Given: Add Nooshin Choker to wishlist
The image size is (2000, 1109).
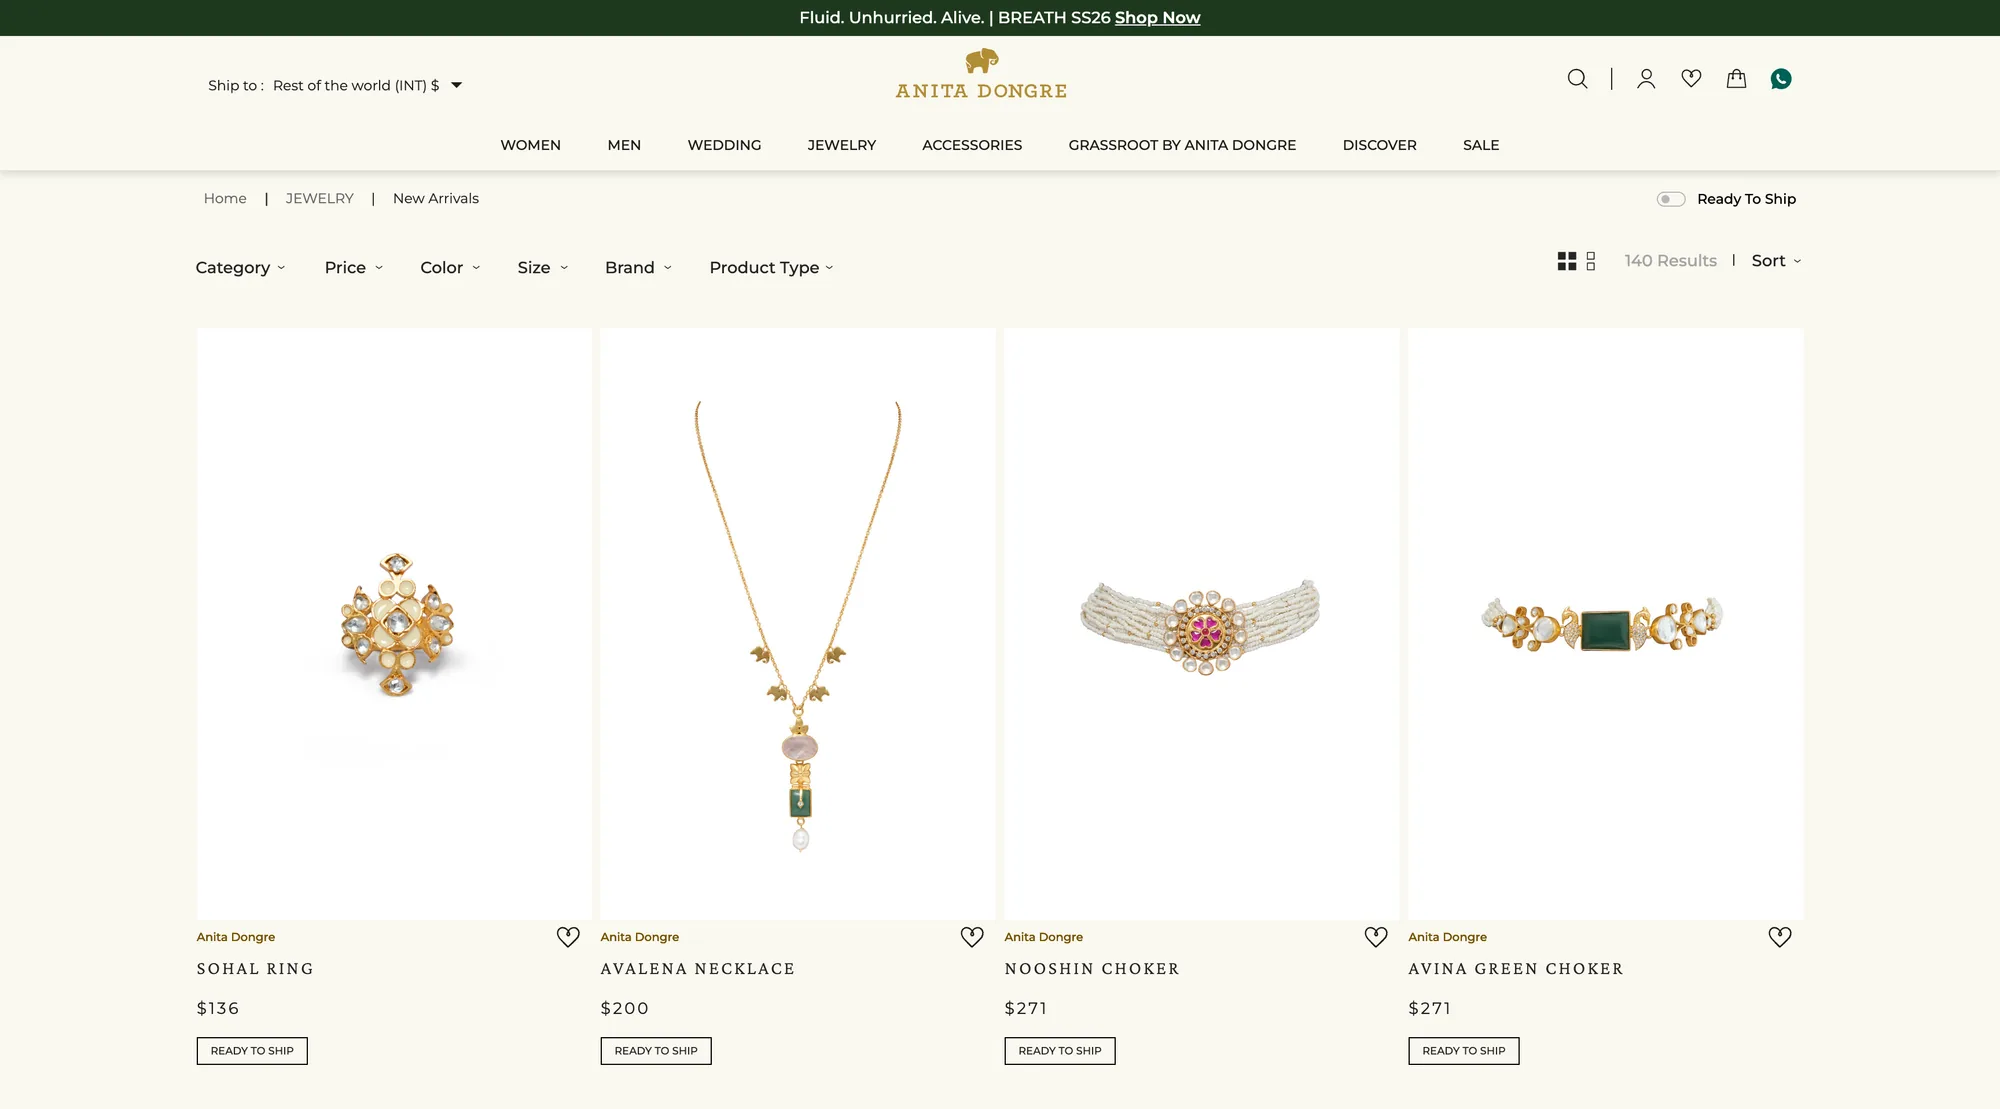Looking at the screenshot, I should click(x=1376, y=937).
